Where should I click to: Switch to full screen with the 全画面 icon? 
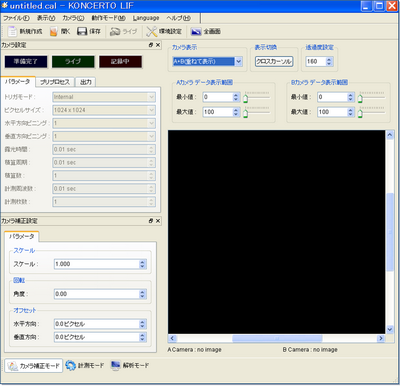point(196,32)
